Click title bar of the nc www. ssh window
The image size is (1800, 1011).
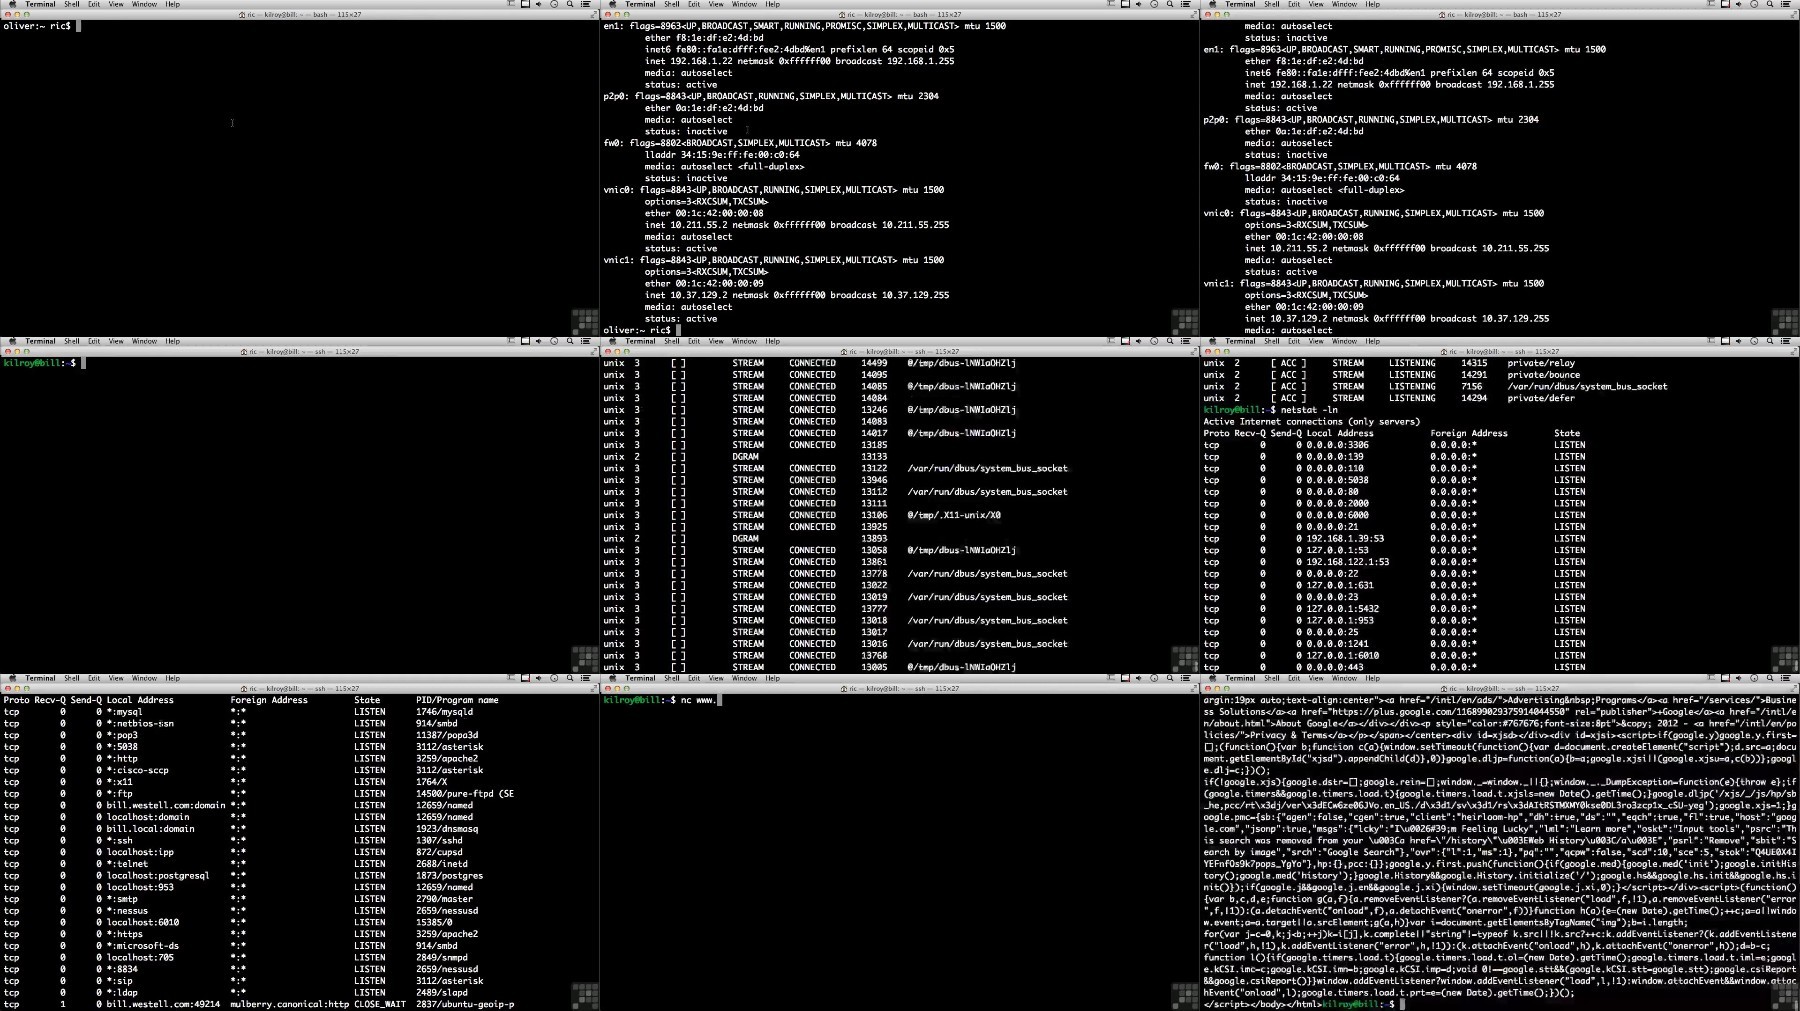pyautogui.click(x=900, y=689)
